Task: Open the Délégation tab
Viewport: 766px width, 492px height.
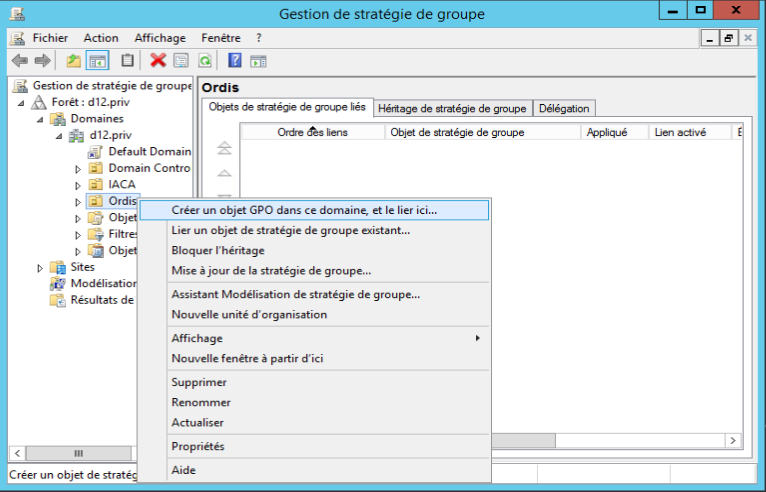Action: [x=565, y=108]
